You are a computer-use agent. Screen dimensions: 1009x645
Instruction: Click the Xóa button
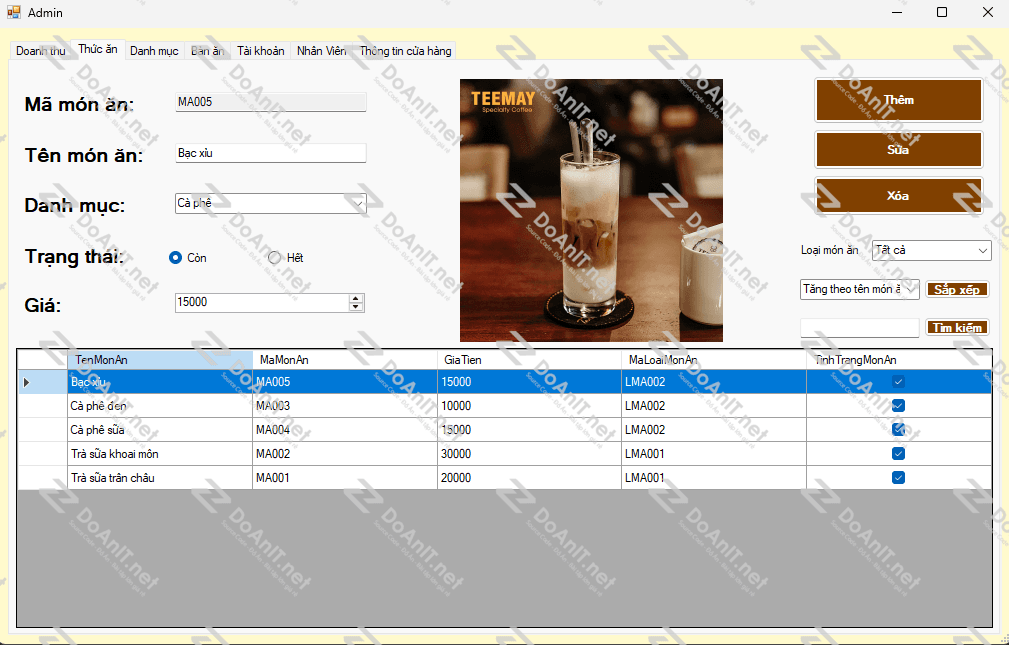(x=898, y=196)
